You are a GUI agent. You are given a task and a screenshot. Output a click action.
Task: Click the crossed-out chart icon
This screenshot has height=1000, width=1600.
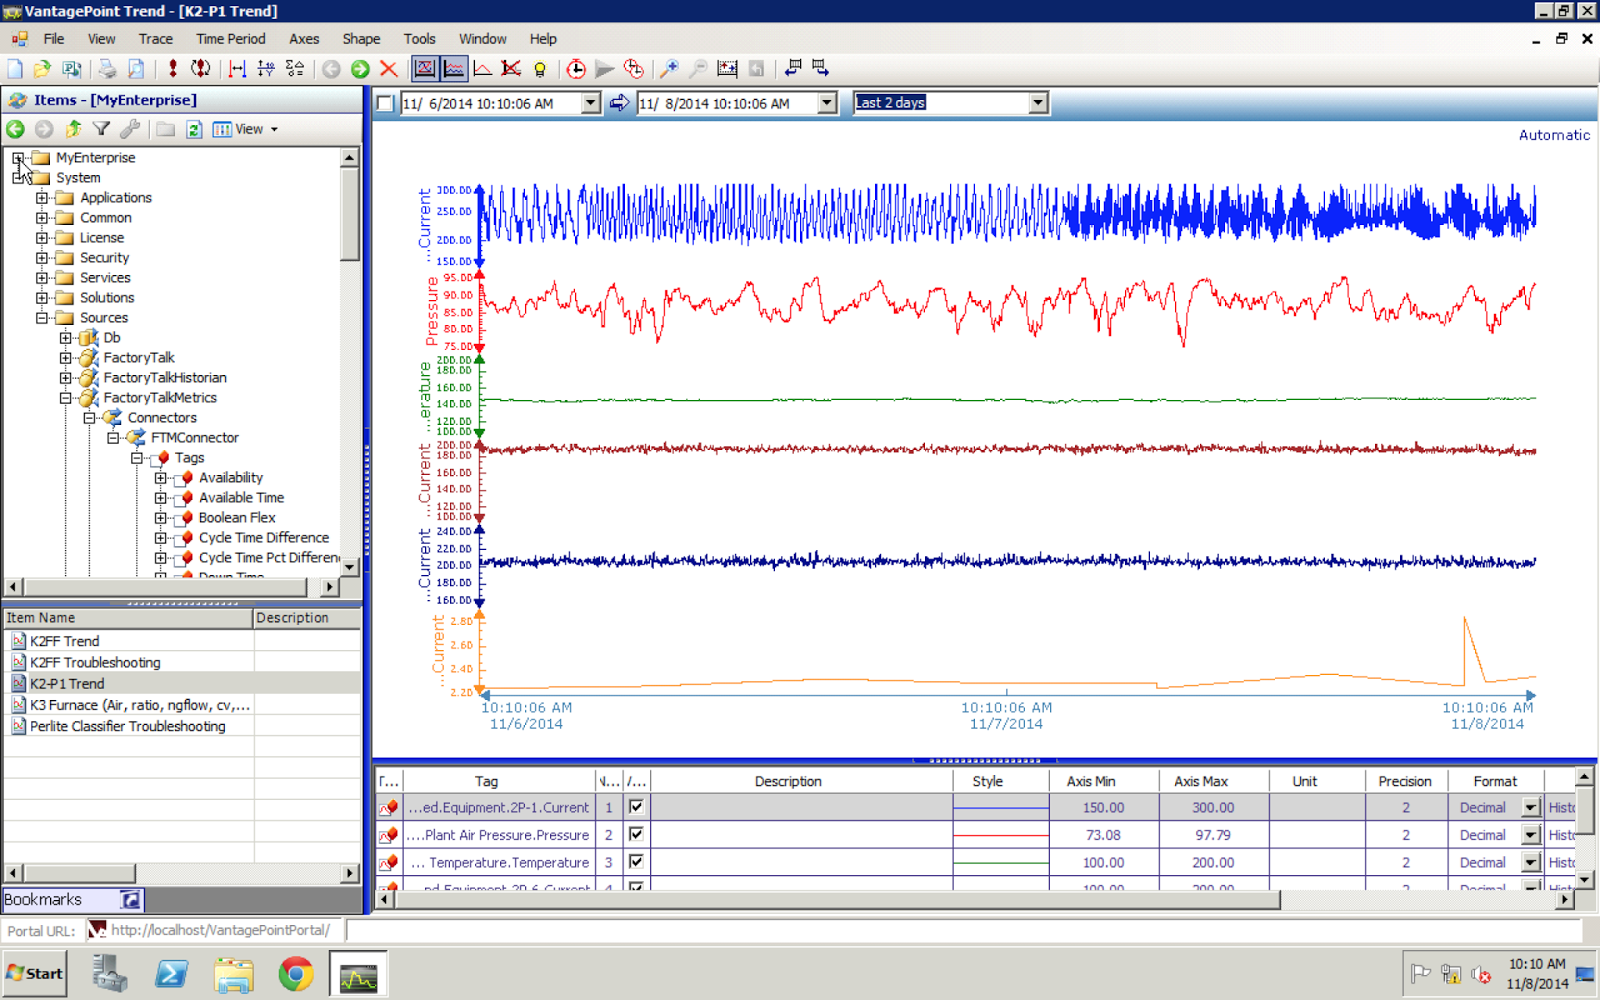pyautogui.click(x=511, y=69)
